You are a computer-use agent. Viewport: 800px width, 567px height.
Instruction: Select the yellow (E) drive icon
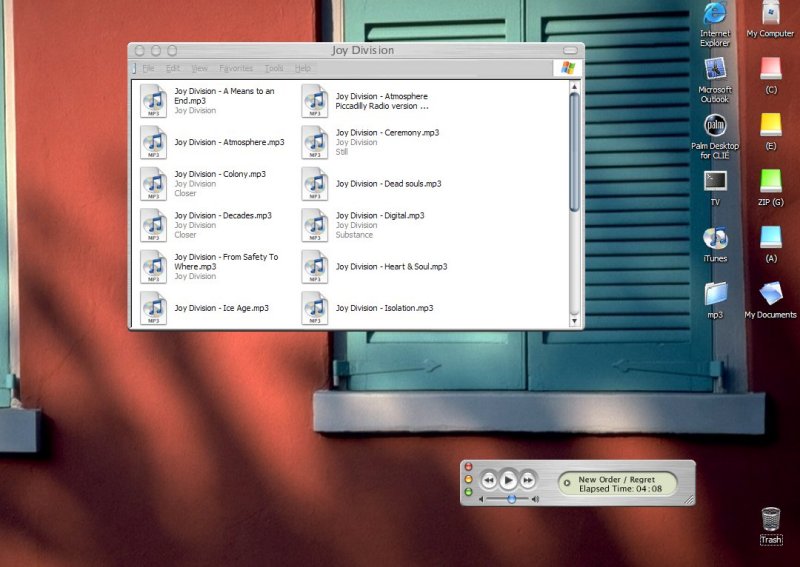click(x=770, y=125)
